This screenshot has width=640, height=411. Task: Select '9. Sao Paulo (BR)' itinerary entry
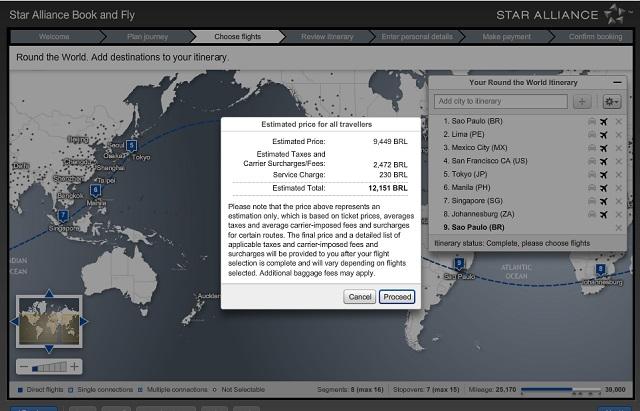474,227
